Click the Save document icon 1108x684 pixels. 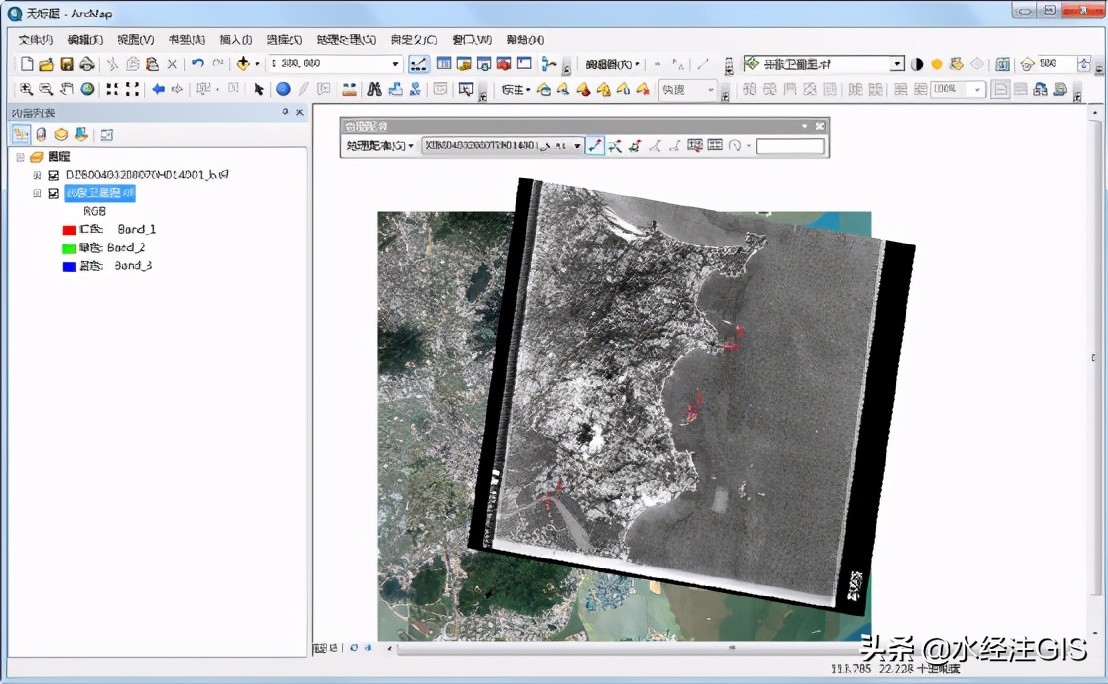pyautogui.click(x=67, y=64)
